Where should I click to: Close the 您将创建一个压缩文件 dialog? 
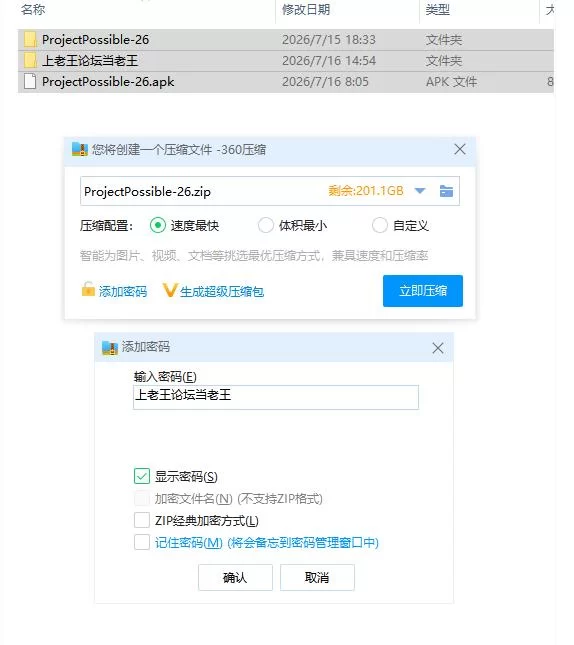460,149
